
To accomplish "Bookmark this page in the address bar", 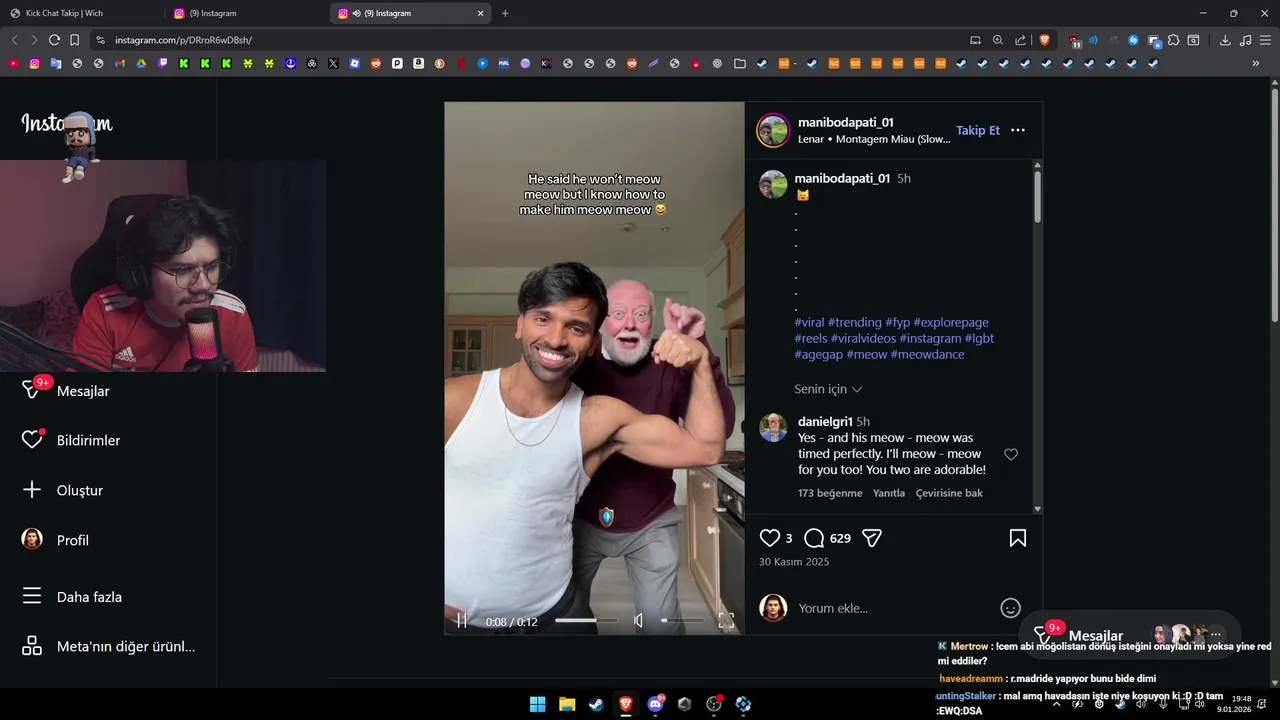I will [x=74, y=40].
